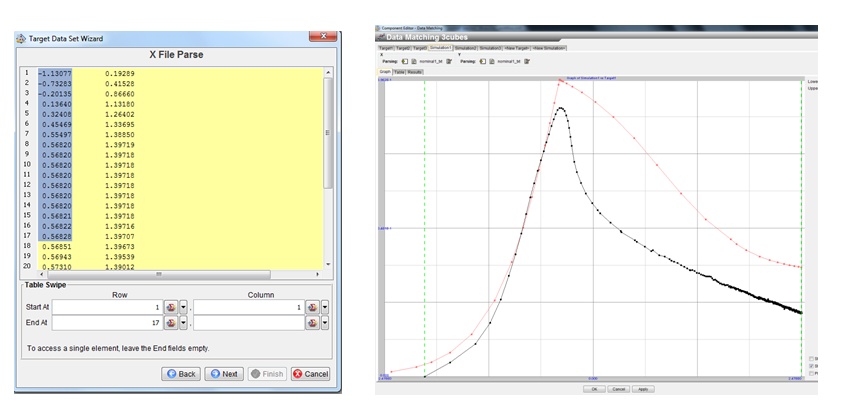The image size is (852, 409).
Task: Click the first X Parsing icon in Data Matching
Action: pos(405,61)
